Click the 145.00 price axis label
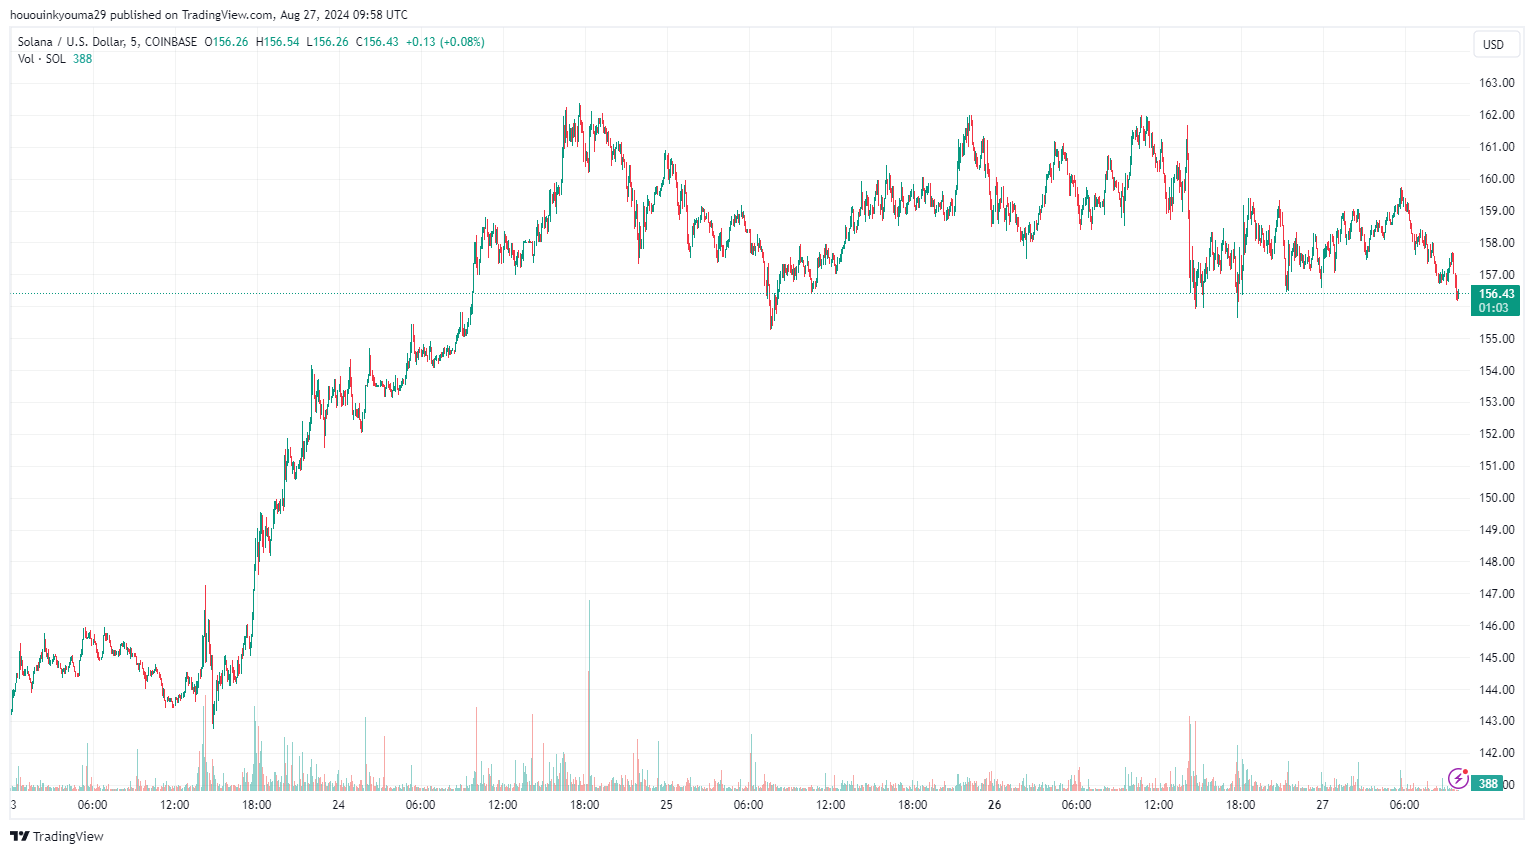1534x854 pixels. click(x=1496, y=658)
